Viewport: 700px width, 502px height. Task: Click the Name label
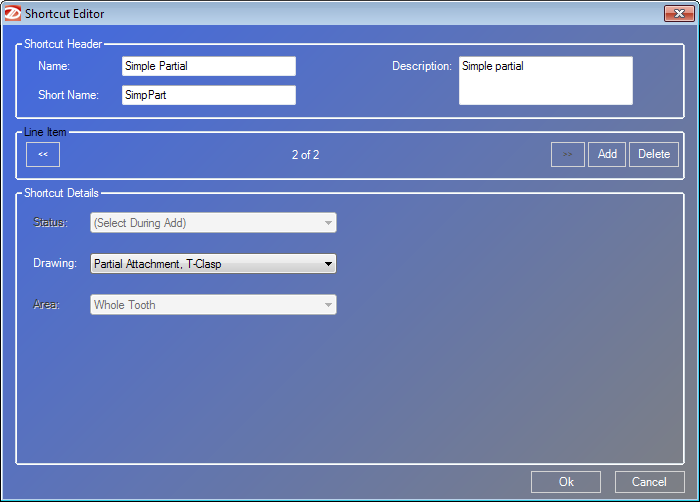pyautogui.click(x=54, y=66)
